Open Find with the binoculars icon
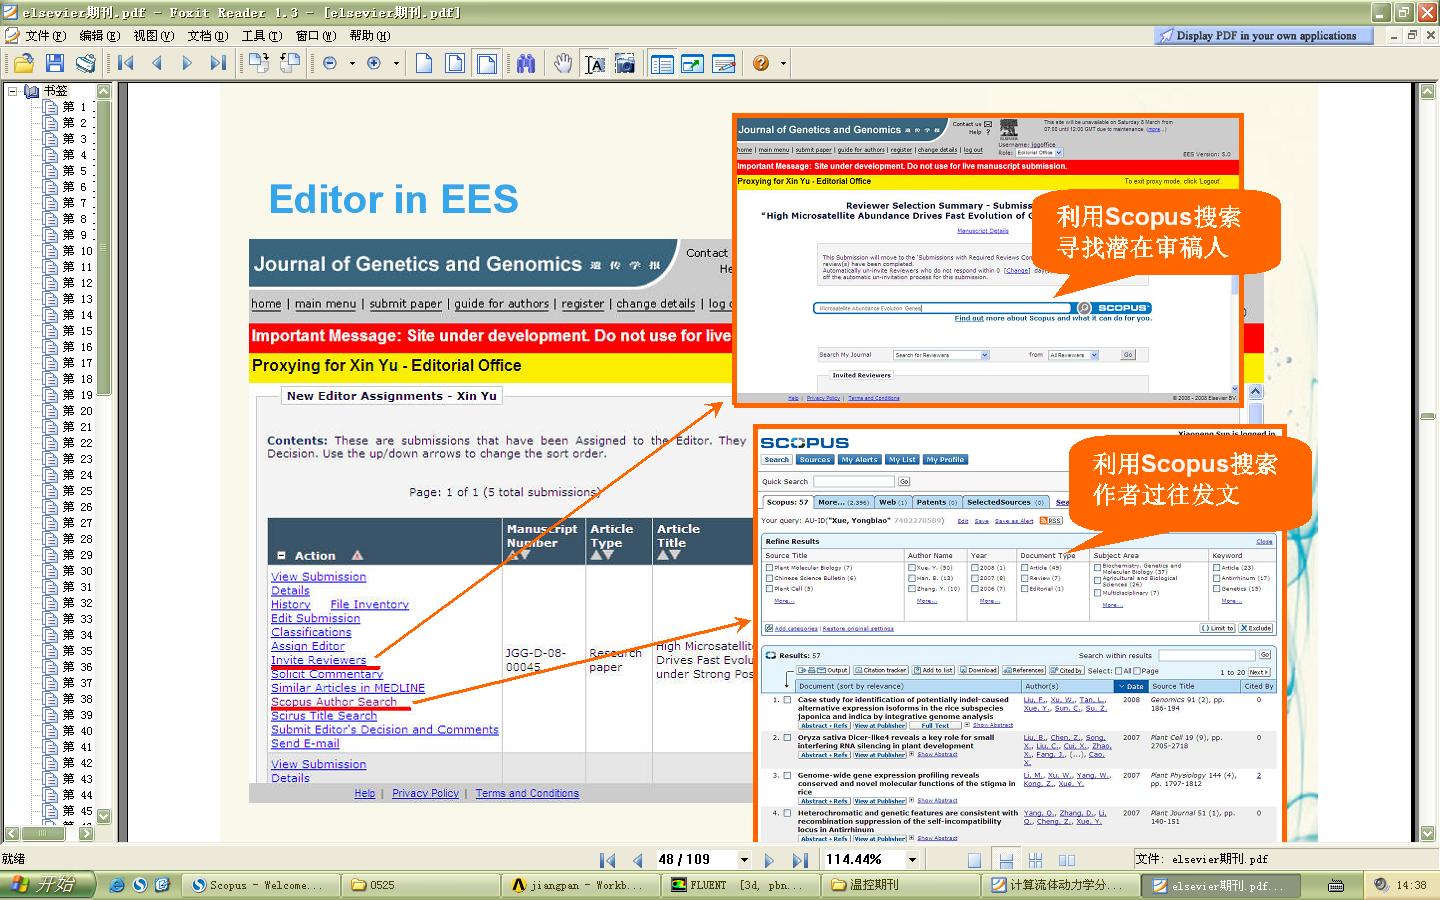 [x=526, y=63]
